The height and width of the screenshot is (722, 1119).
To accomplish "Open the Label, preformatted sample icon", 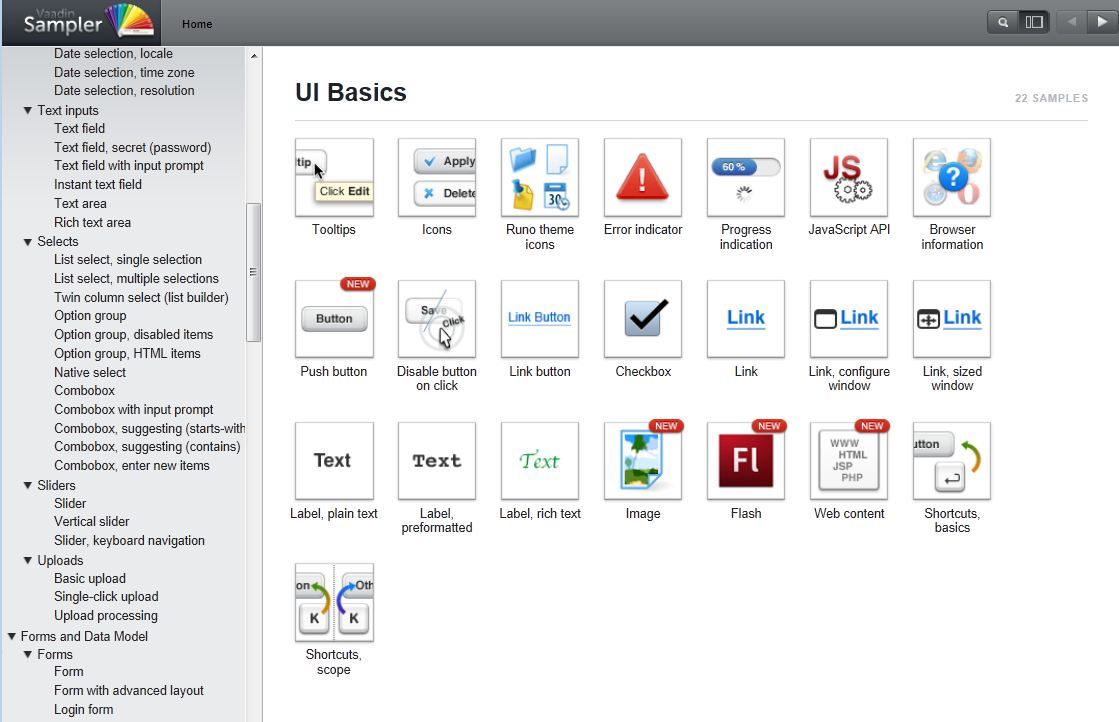I will [437, 461].
